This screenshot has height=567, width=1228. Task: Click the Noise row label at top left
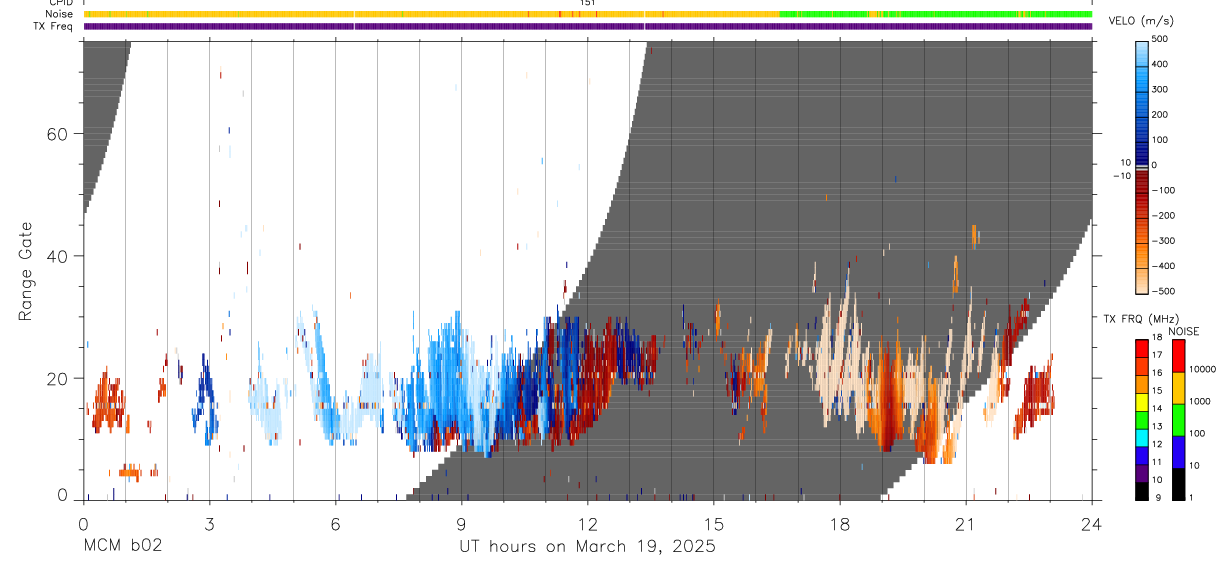[59, 14]
